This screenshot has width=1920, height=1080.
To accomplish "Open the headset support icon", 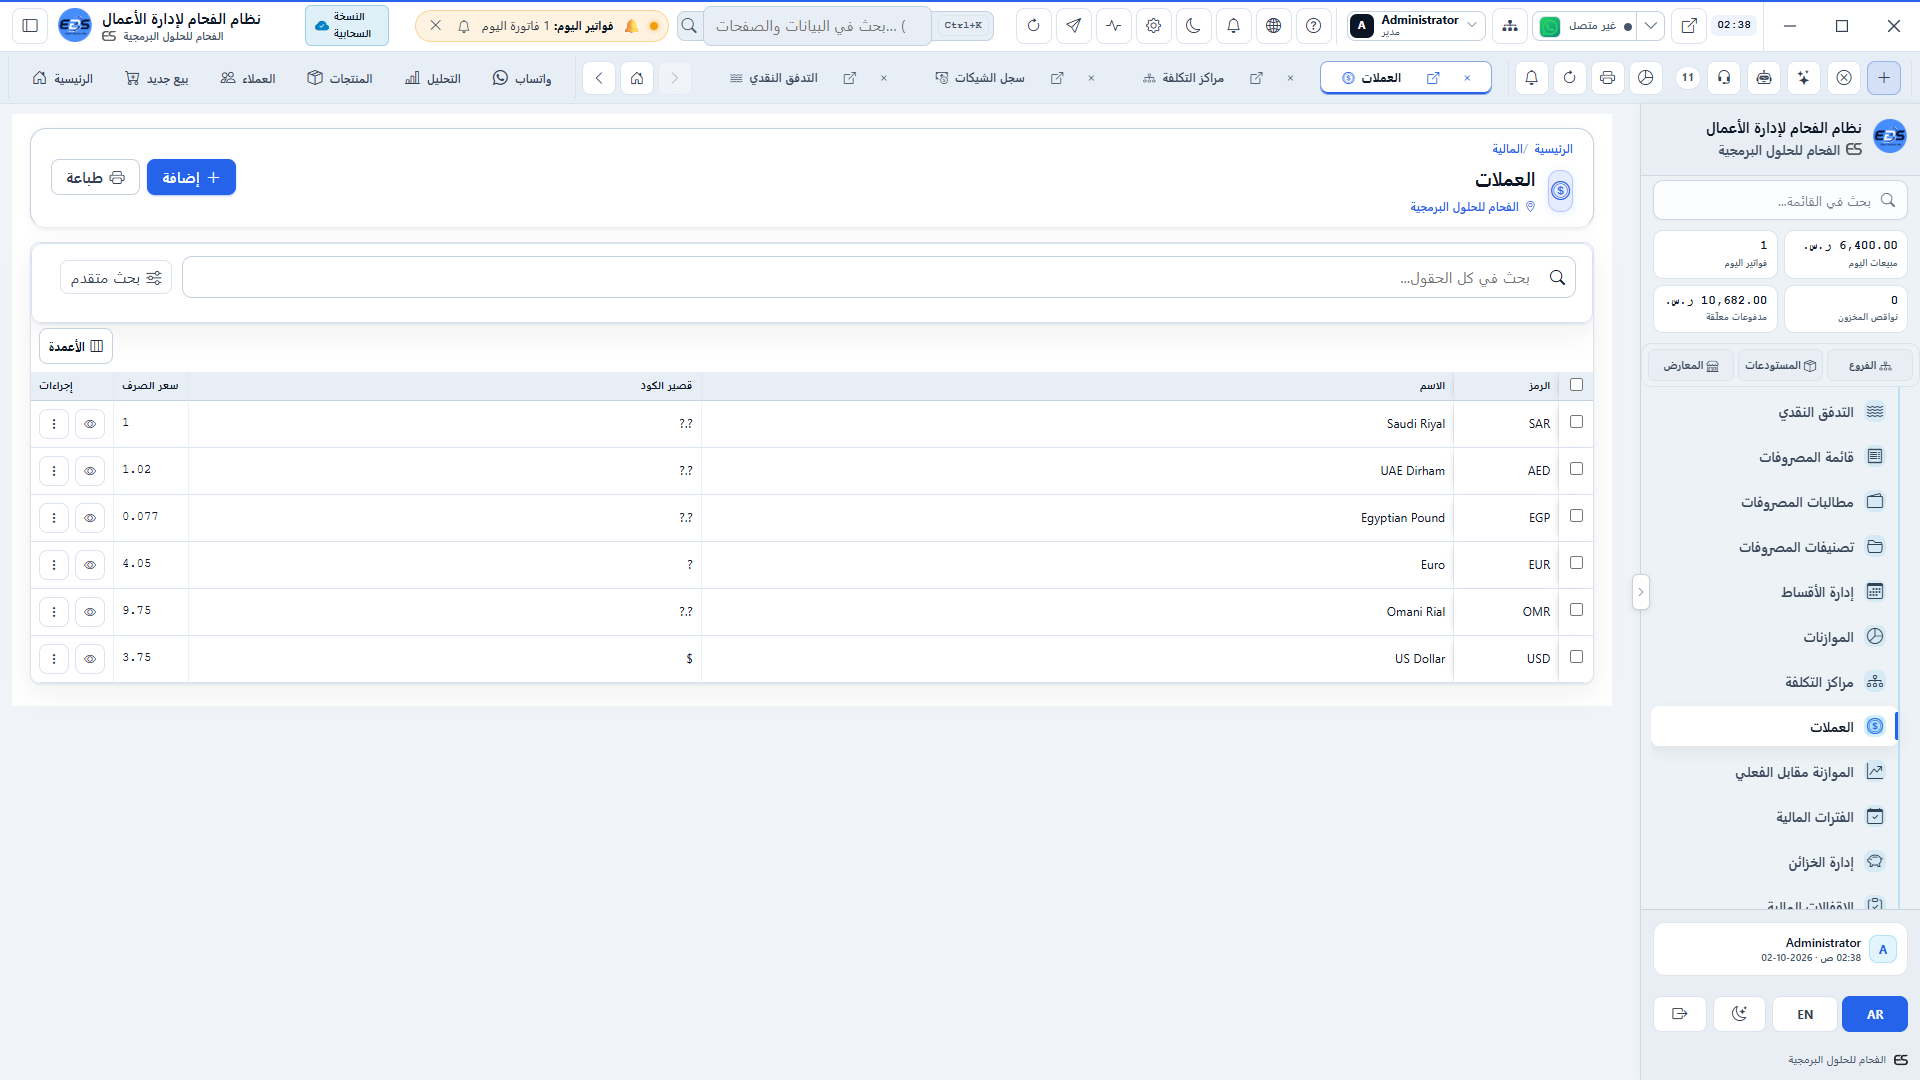I will (1725, 78).
